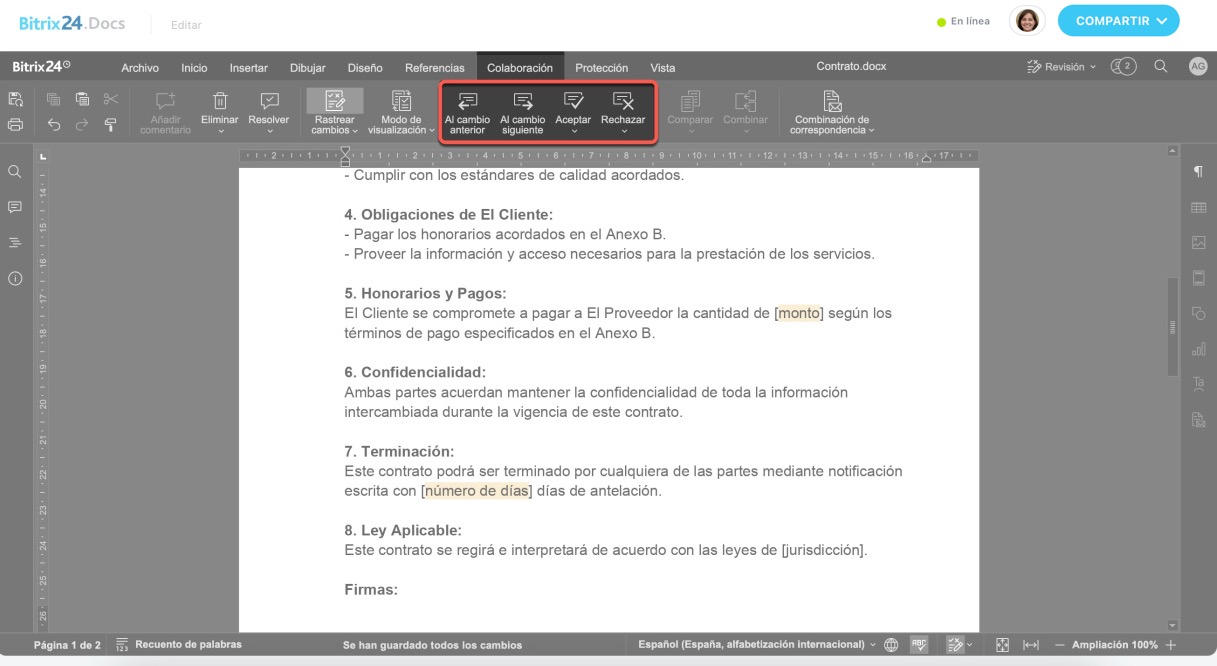This screenshot has width=1217, height=666.
Task: Open the search magnifier in left sidebar
Action: click(15, 172)
